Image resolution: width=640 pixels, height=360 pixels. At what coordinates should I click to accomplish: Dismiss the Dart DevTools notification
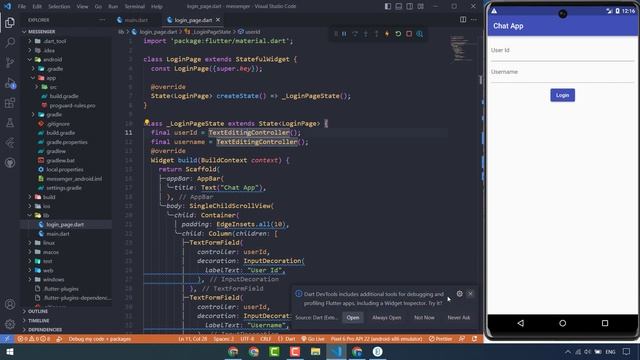click(470, 293)
